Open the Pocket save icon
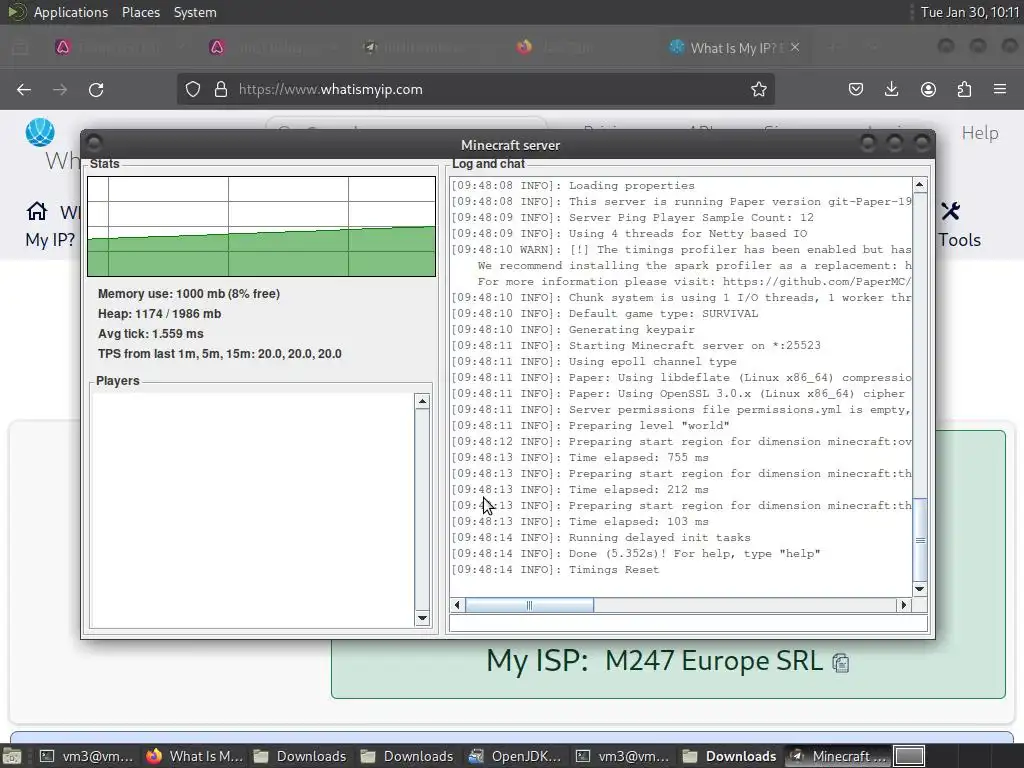 856,89
